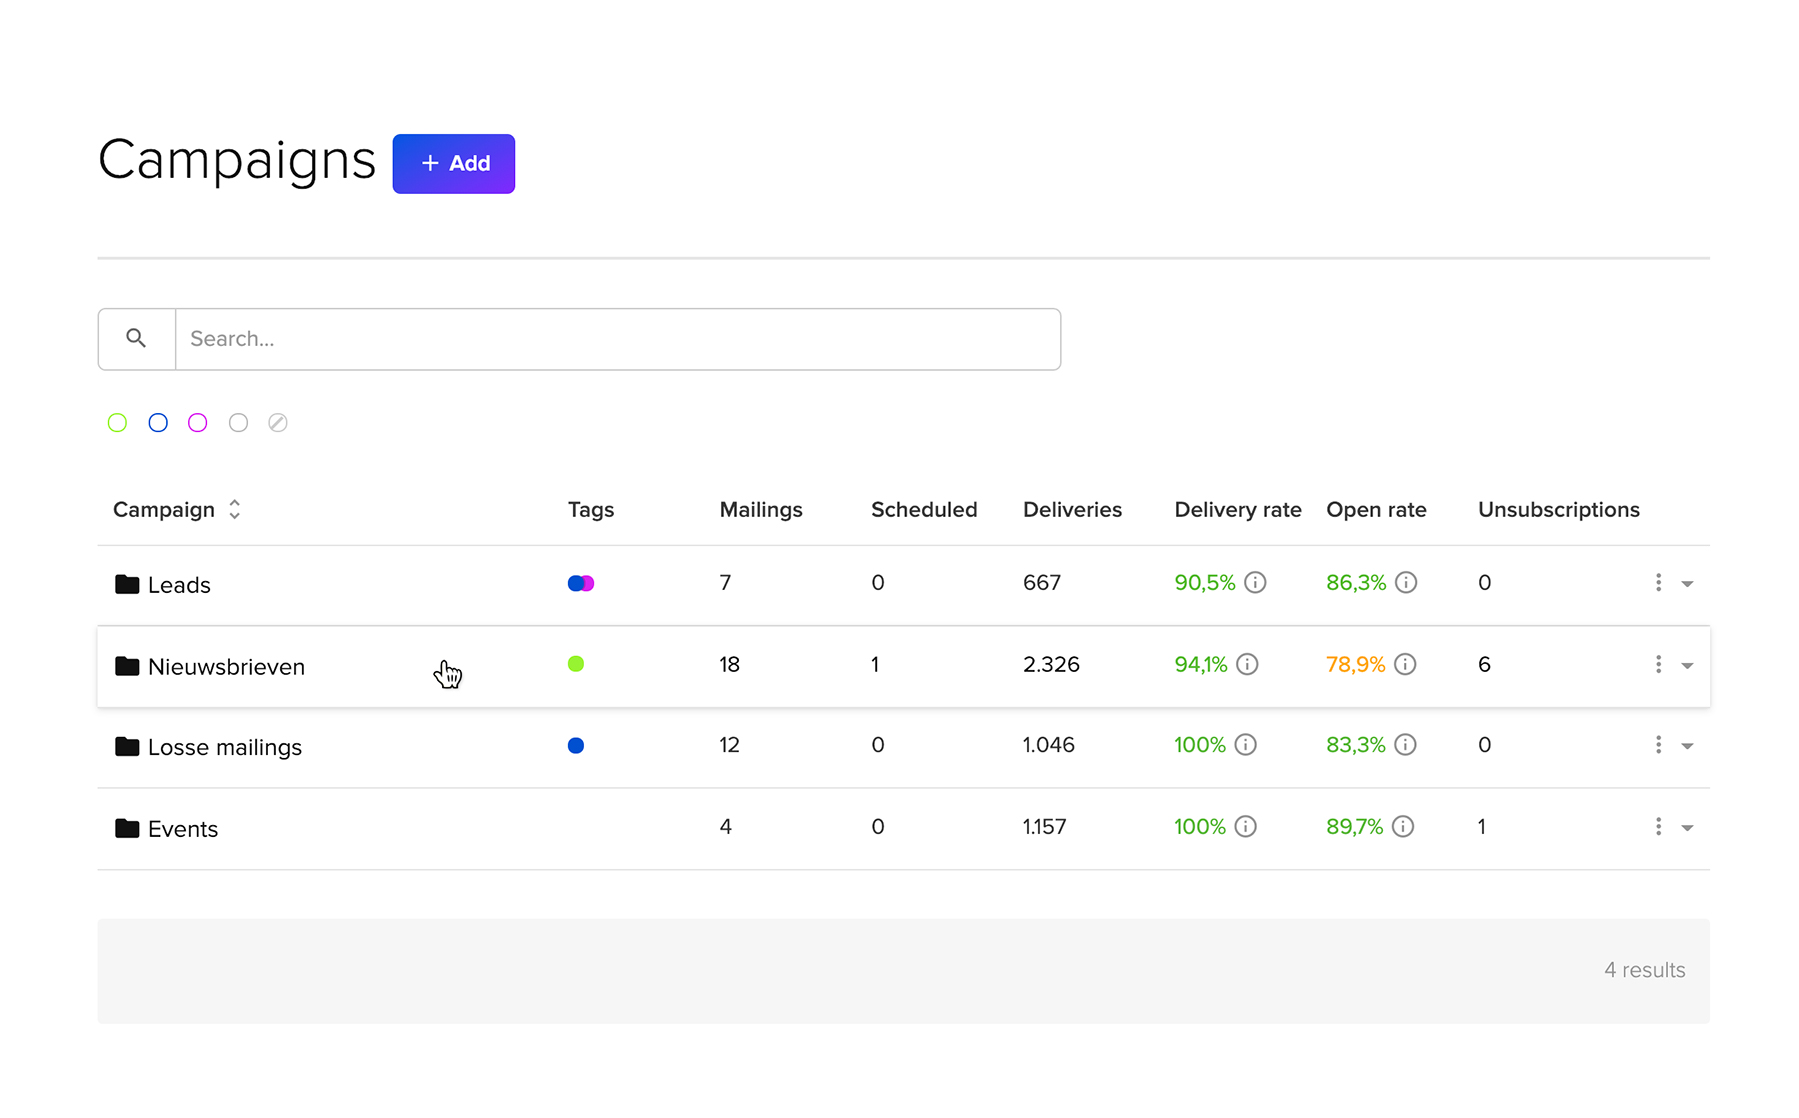
Task: Show info for Leads delivery rate 90,5%
Action: tap(1255, 582)
